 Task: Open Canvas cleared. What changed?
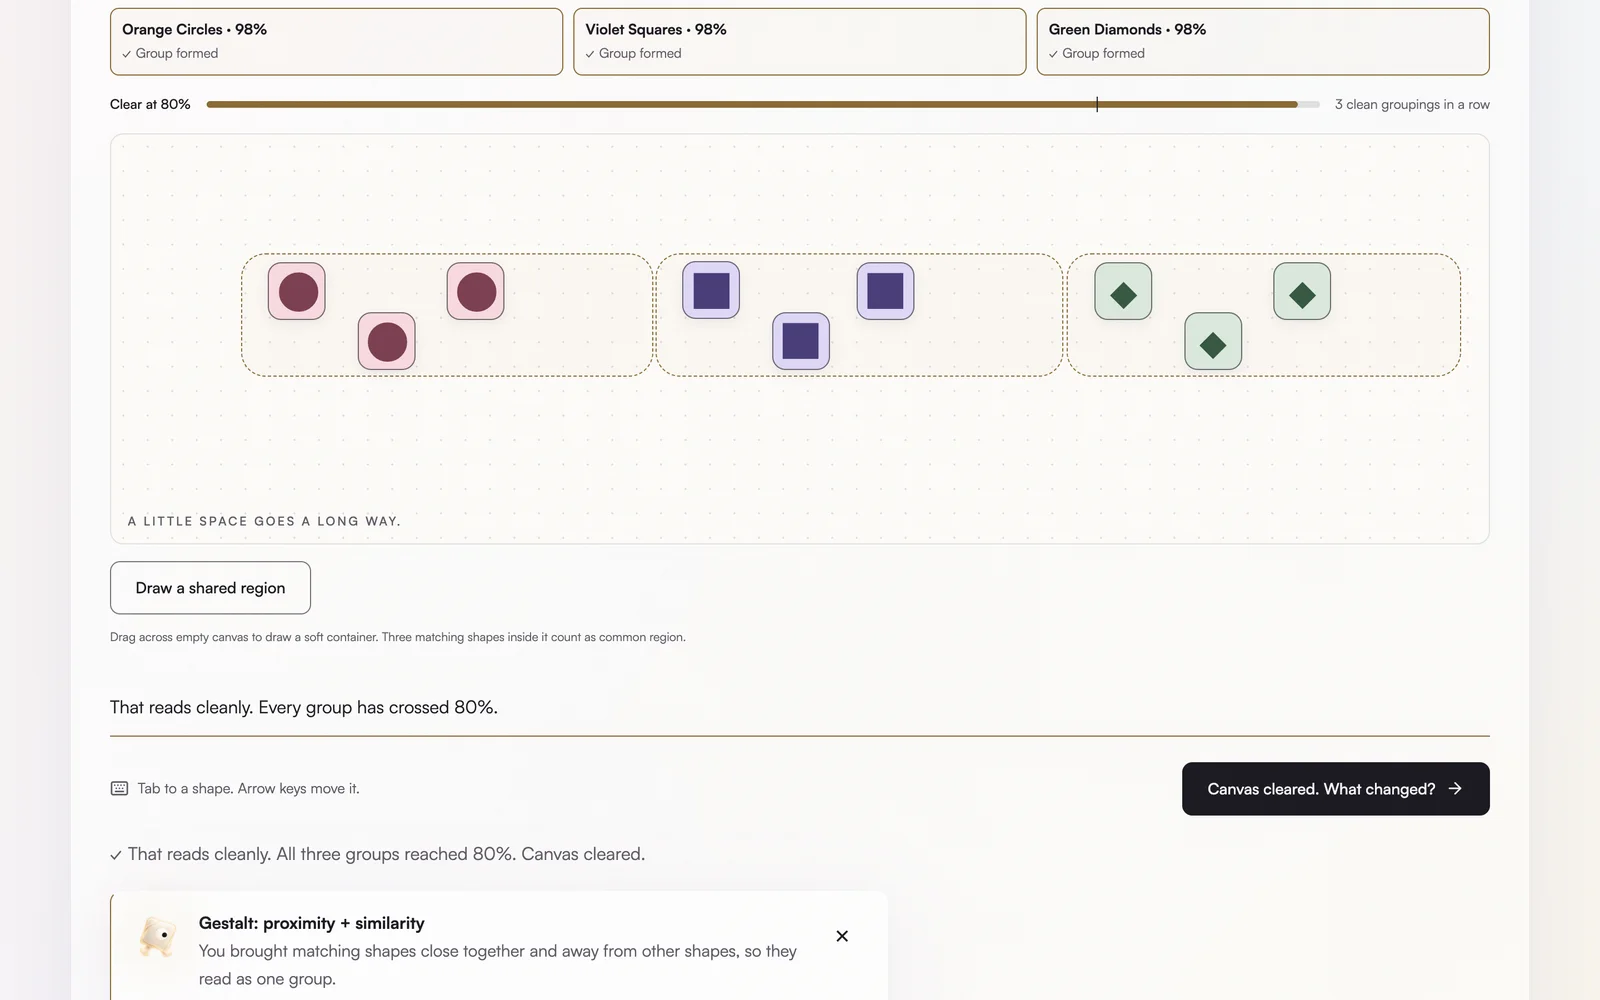click(1336, 789)
